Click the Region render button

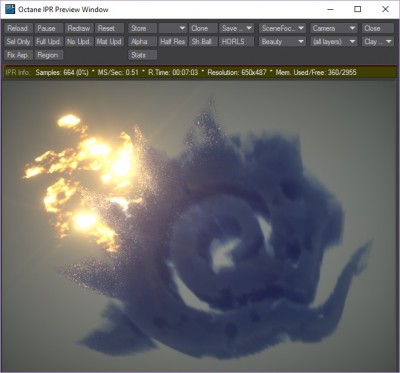pyautogui.click(x=48, y=55)
